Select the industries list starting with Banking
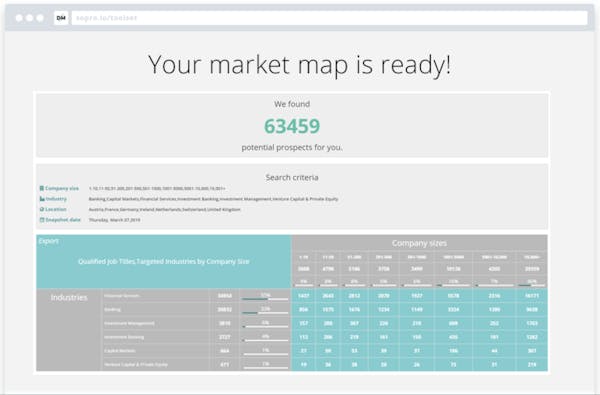 214,199
